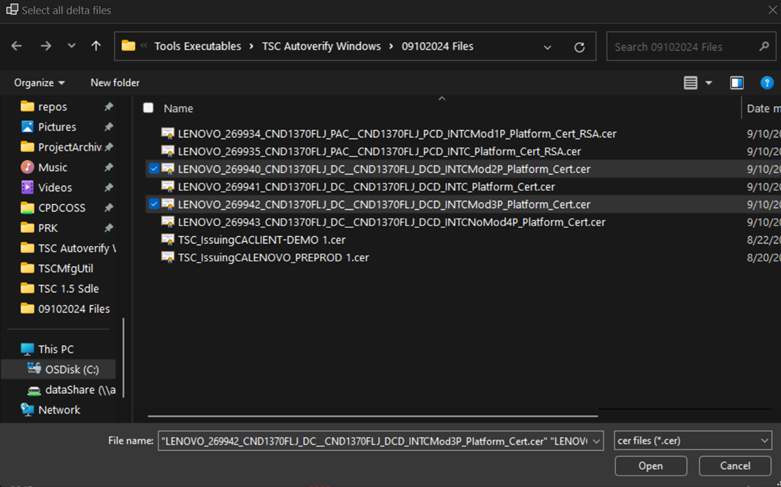The image size is (781, 487).
Task: Select LENOVO_269941 INTC_Platform_Cert.cer file
Action: tap(366, 187)
